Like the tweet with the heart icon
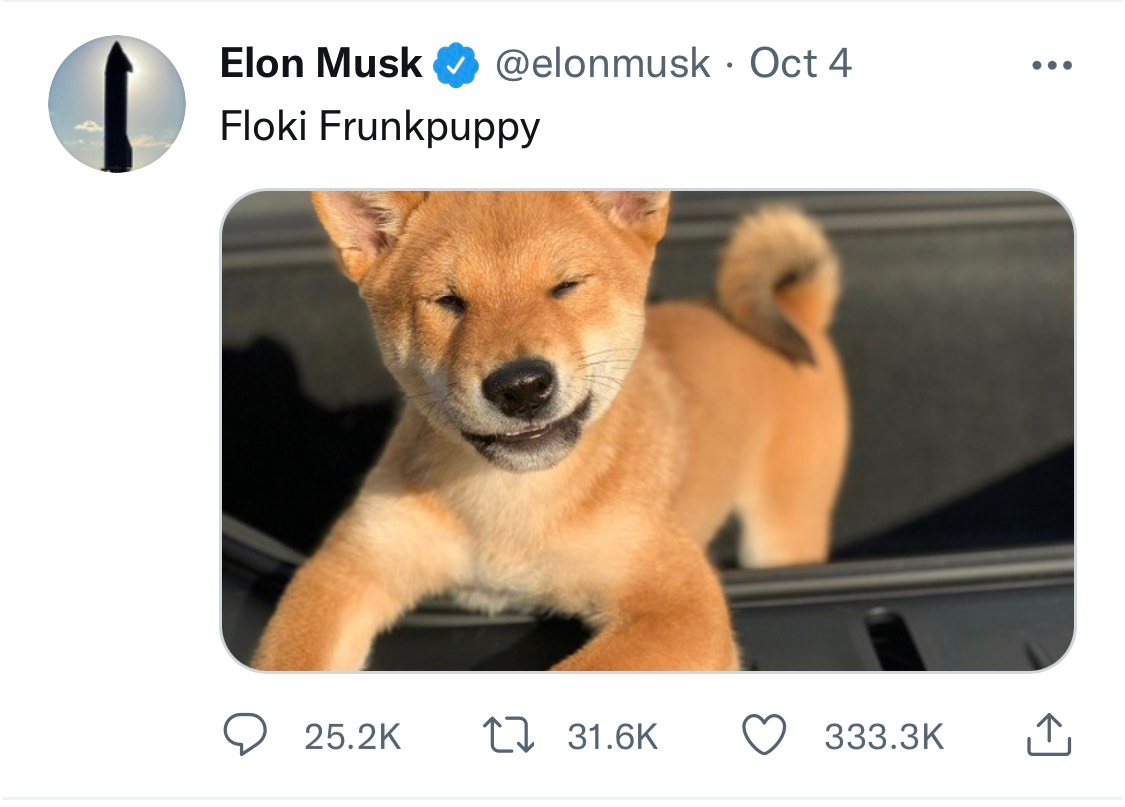 [x=766, y=737]
